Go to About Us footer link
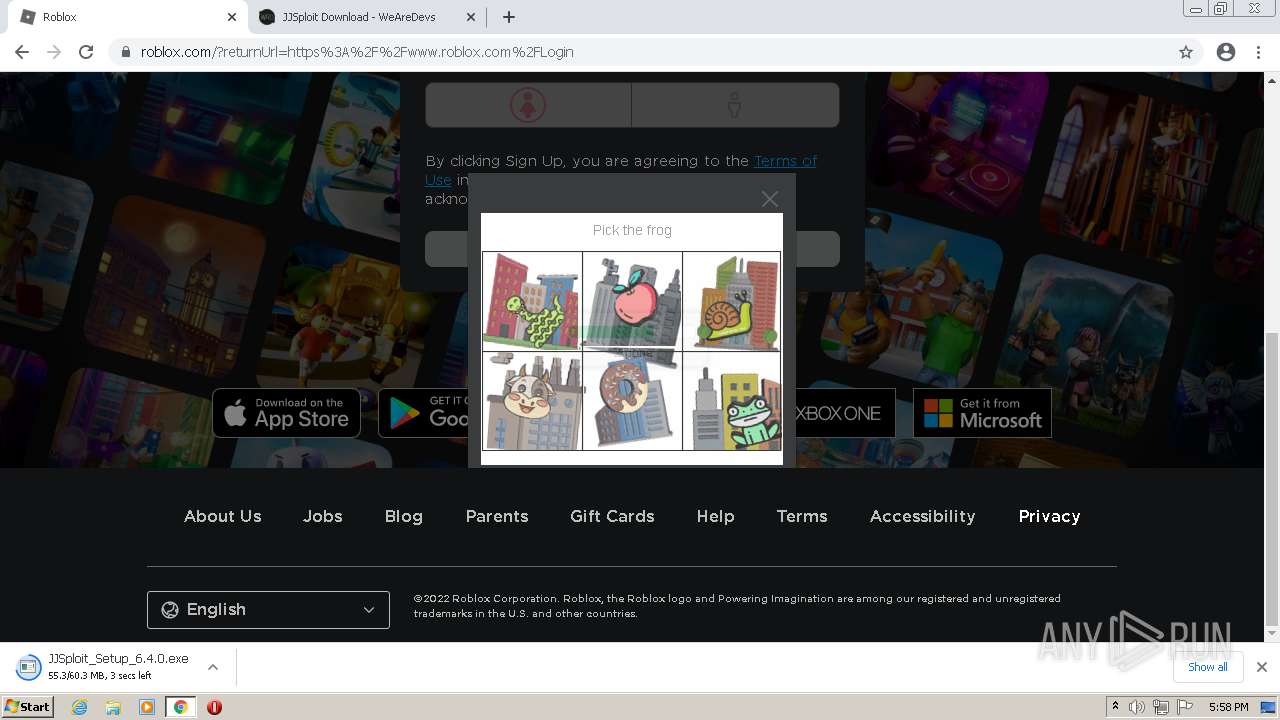1280x720 pixels. [222, 516]
